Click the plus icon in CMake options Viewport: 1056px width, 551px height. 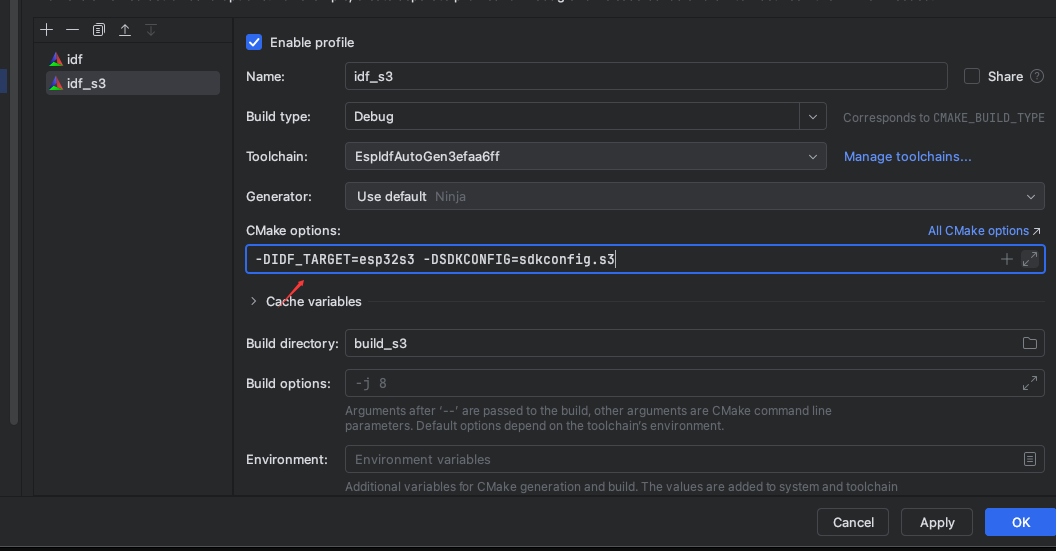(x=1007, y=260)
